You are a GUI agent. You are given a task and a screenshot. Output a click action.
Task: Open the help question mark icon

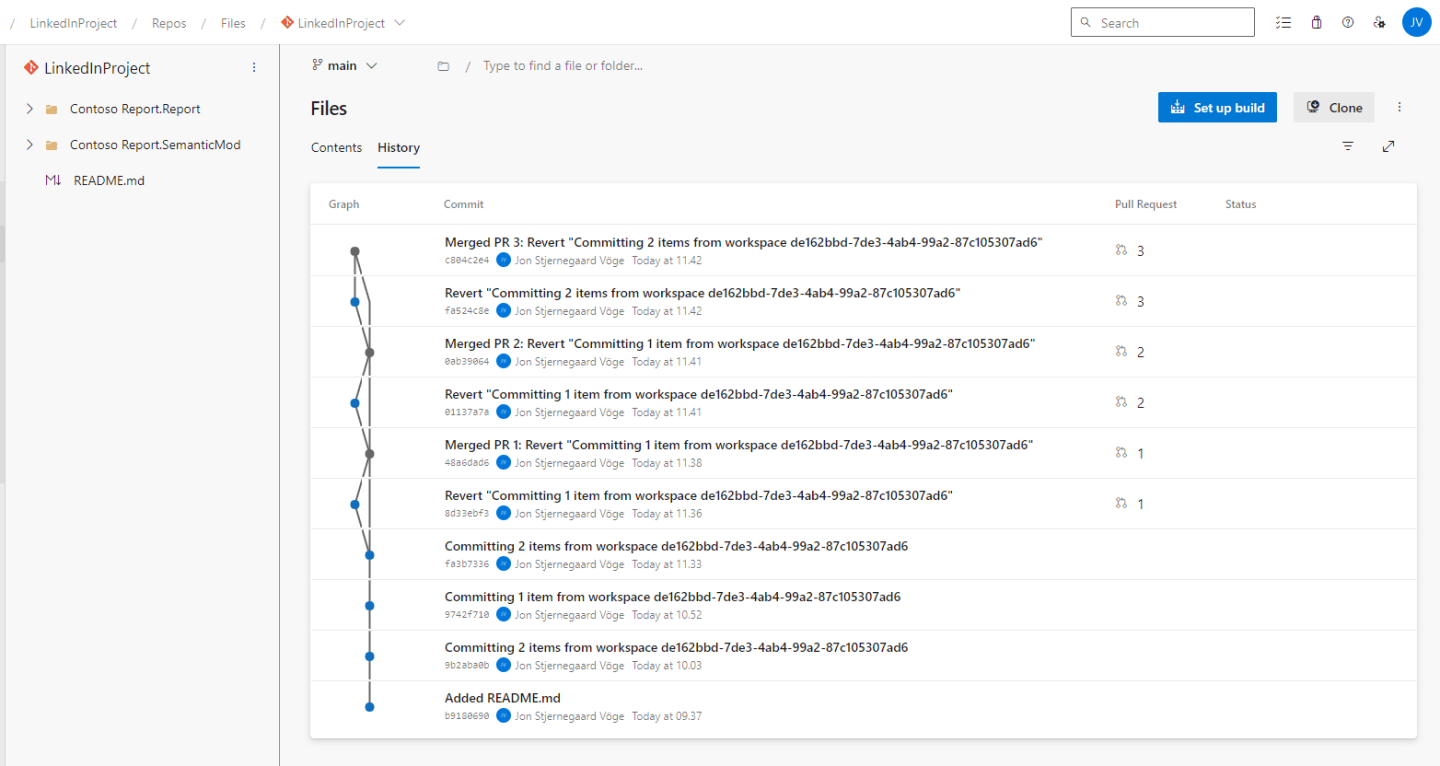coord(1348,23)
